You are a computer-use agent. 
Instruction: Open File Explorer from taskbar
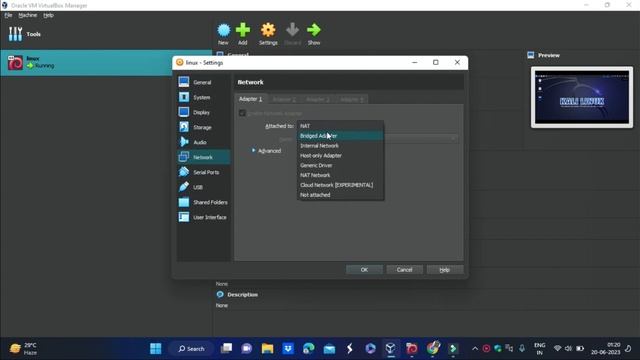[267, 349]
